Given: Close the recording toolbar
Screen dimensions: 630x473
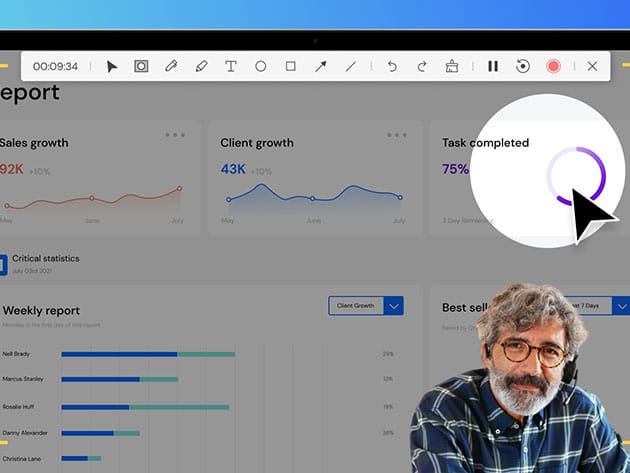Looking at the screenshot, I should (x=592, y=66).
